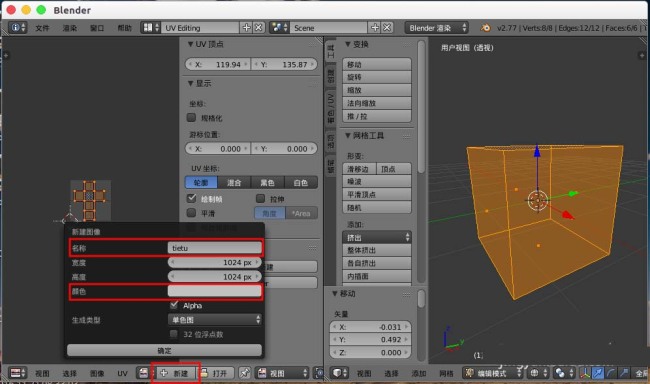Click the 法向缩放 button
This screenshot has height=384, width=650.
click(x=377, y=103)
